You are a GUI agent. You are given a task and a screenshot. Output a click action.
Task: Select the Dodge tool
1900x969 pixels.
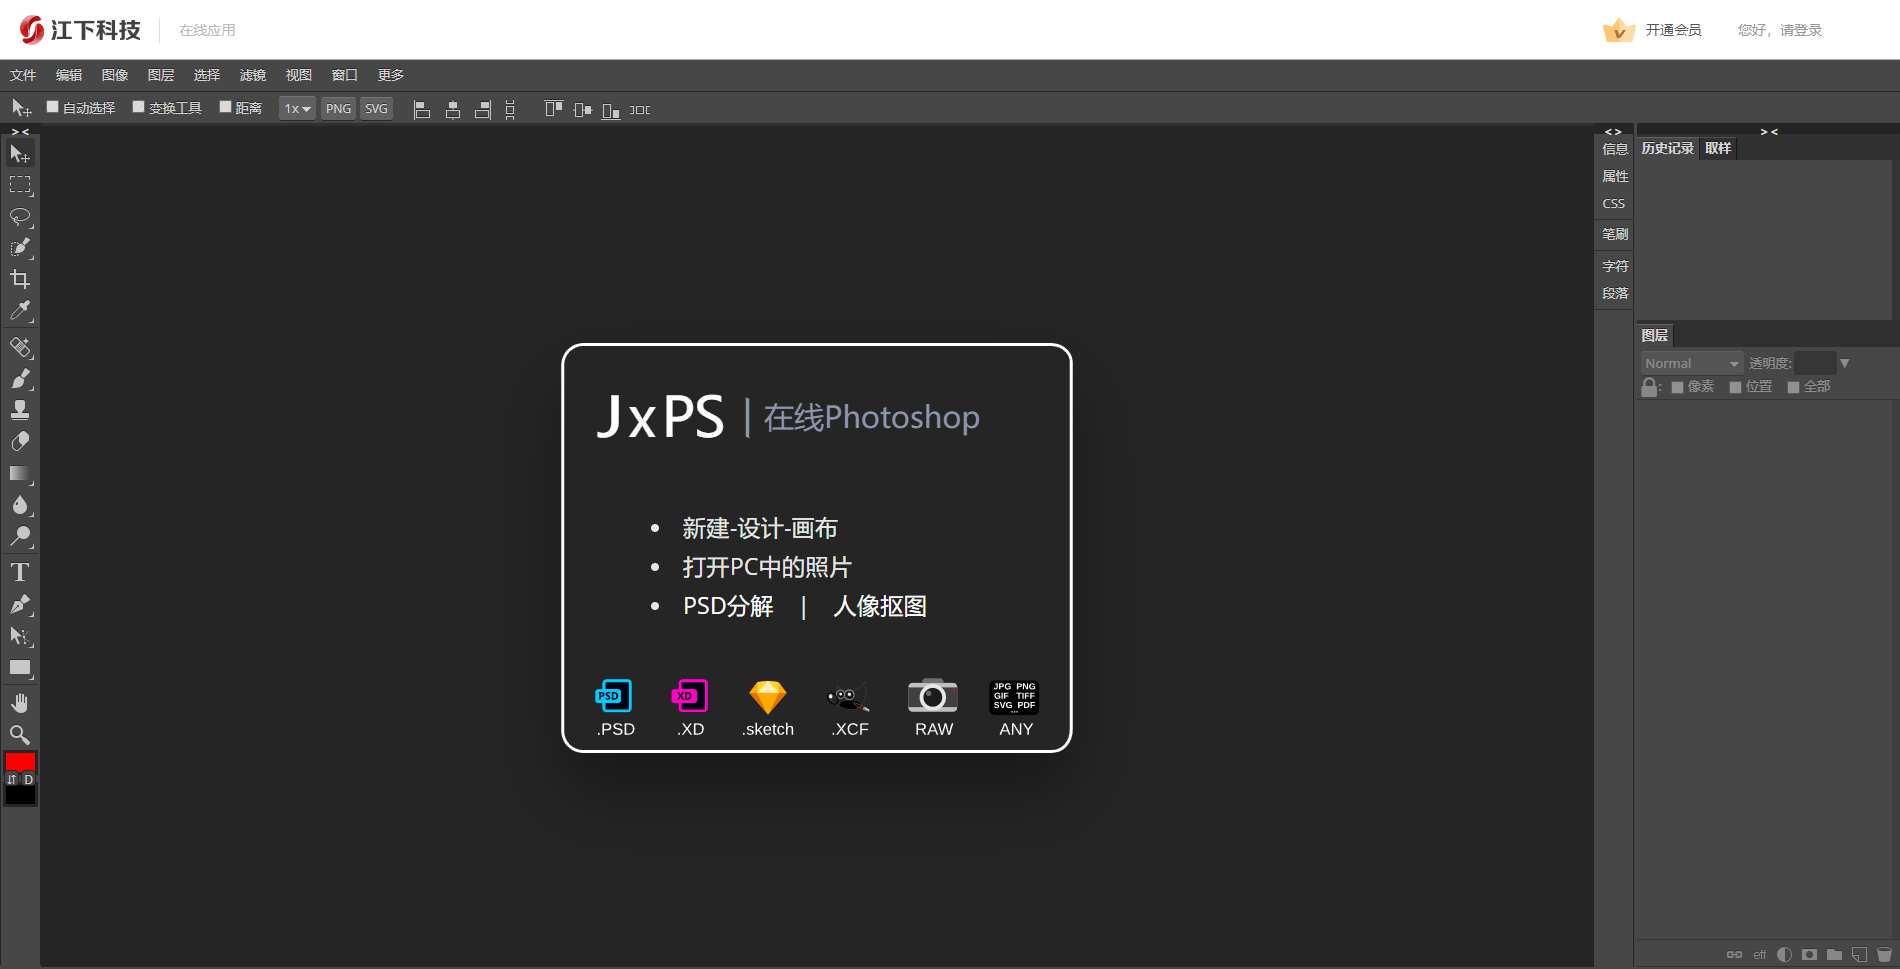pyautogui.click(x=20, y=537)
